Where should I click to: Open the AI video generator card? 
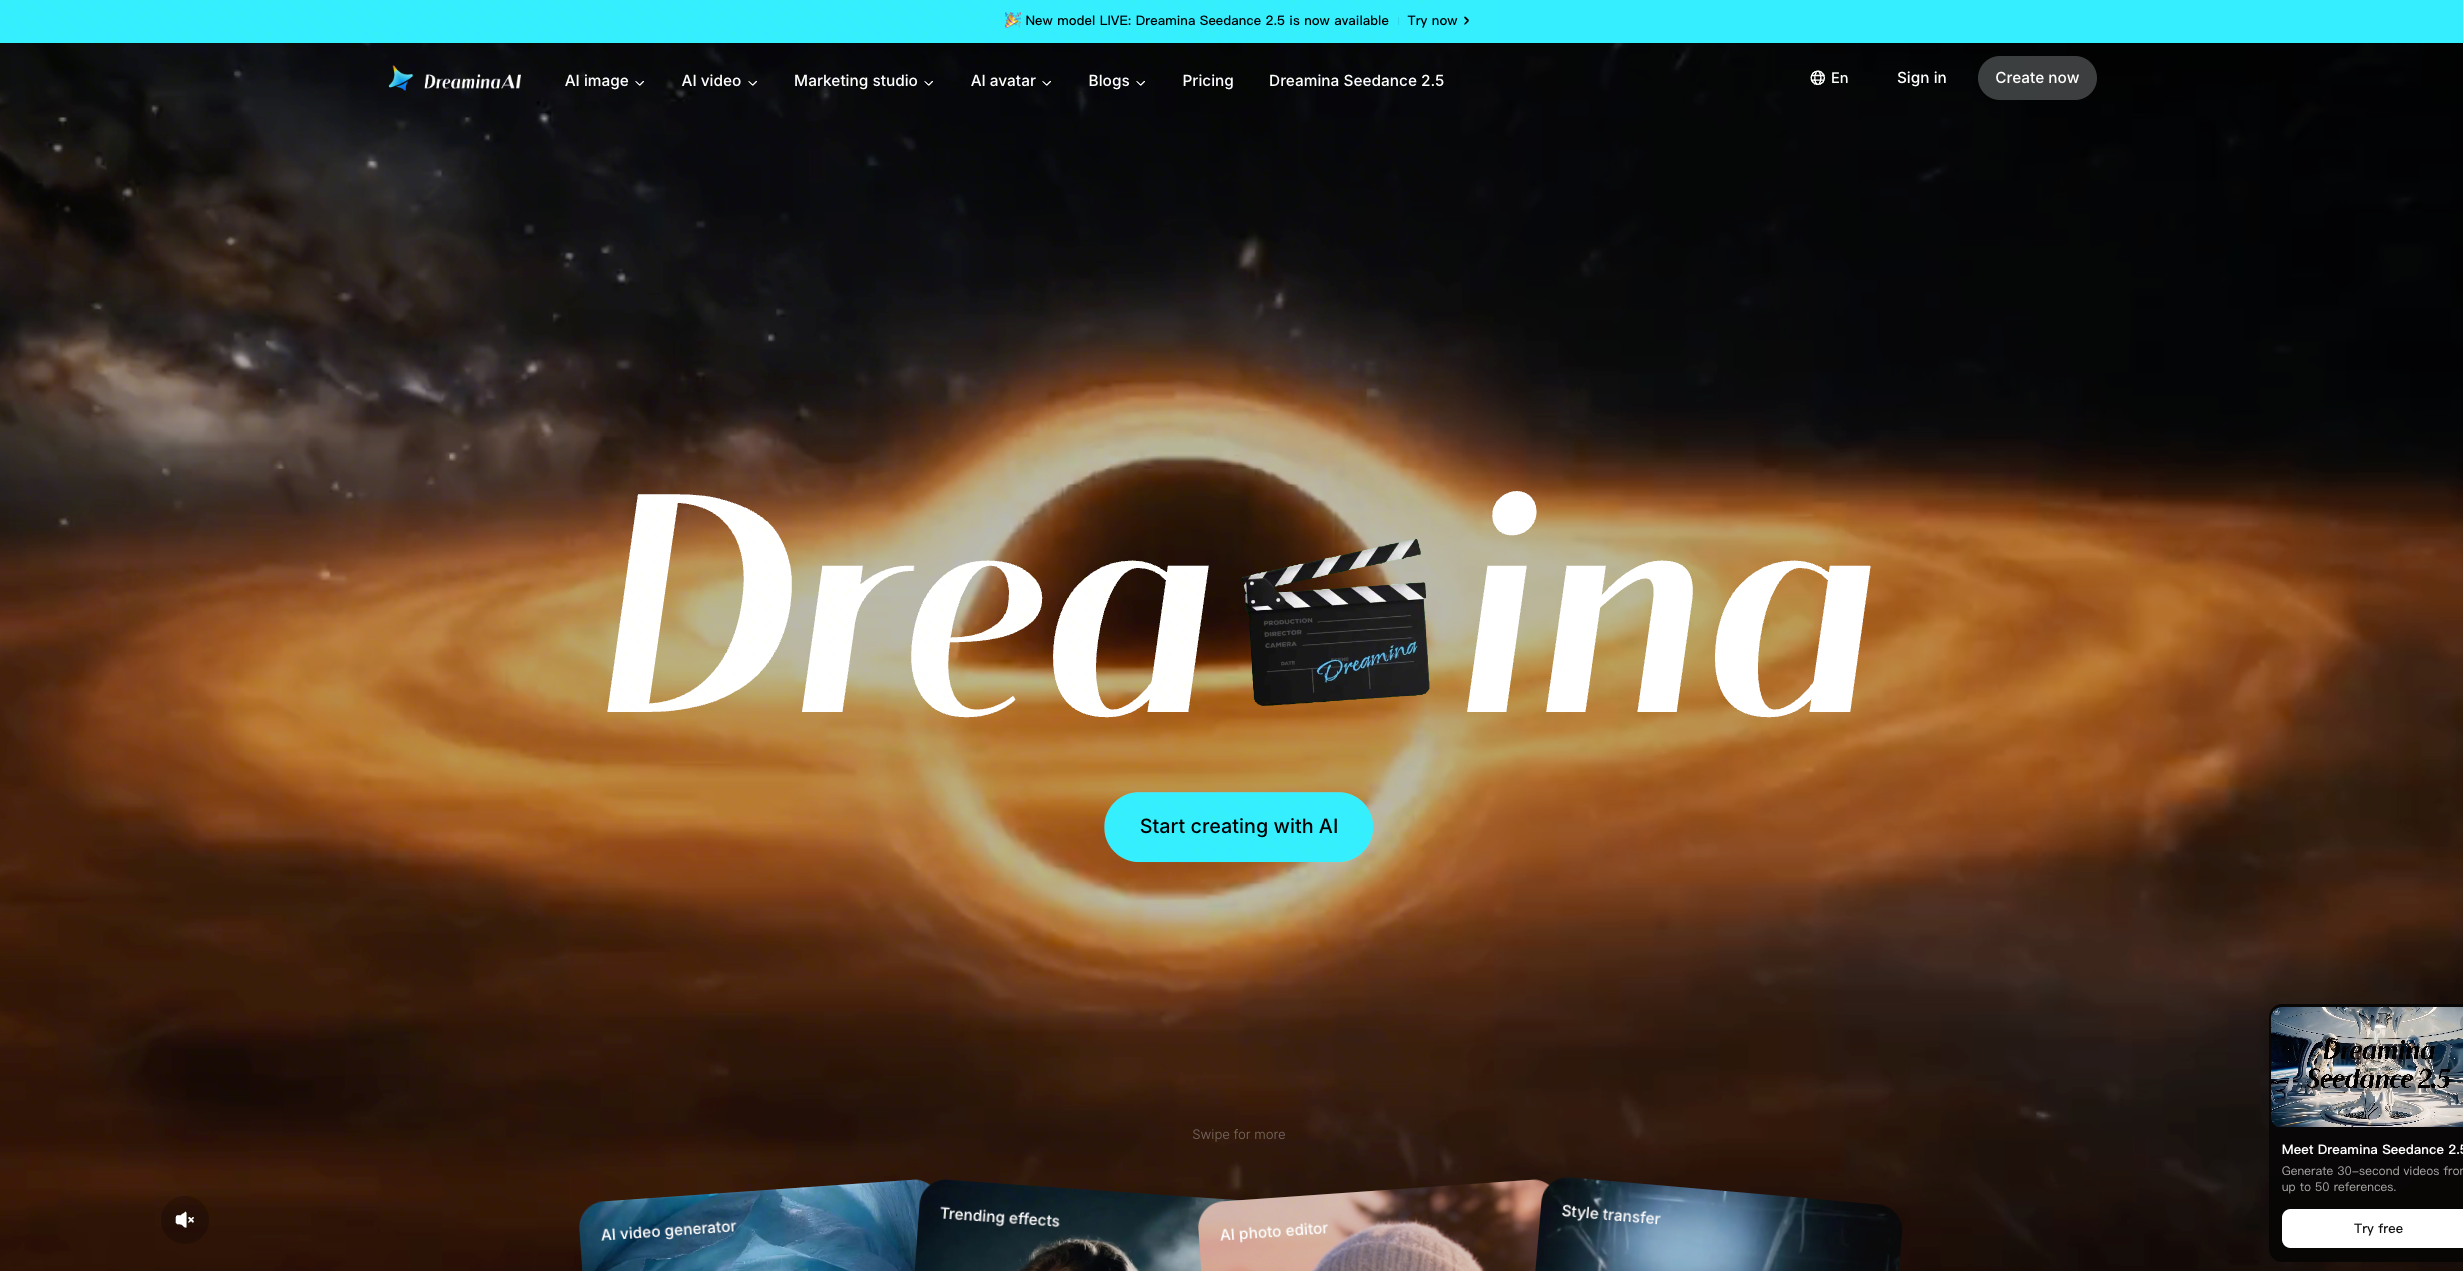pyautogui.click(x=750, y=1227)
